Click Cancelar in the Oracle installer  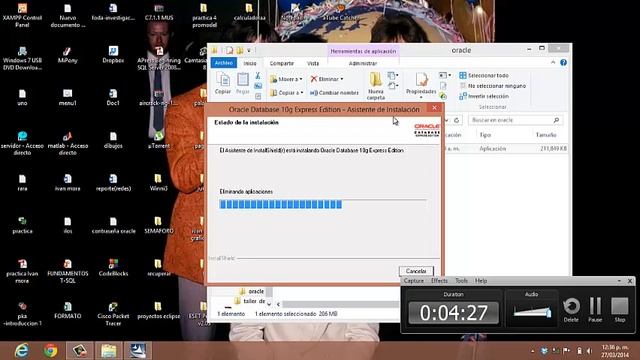click(416, 271)
